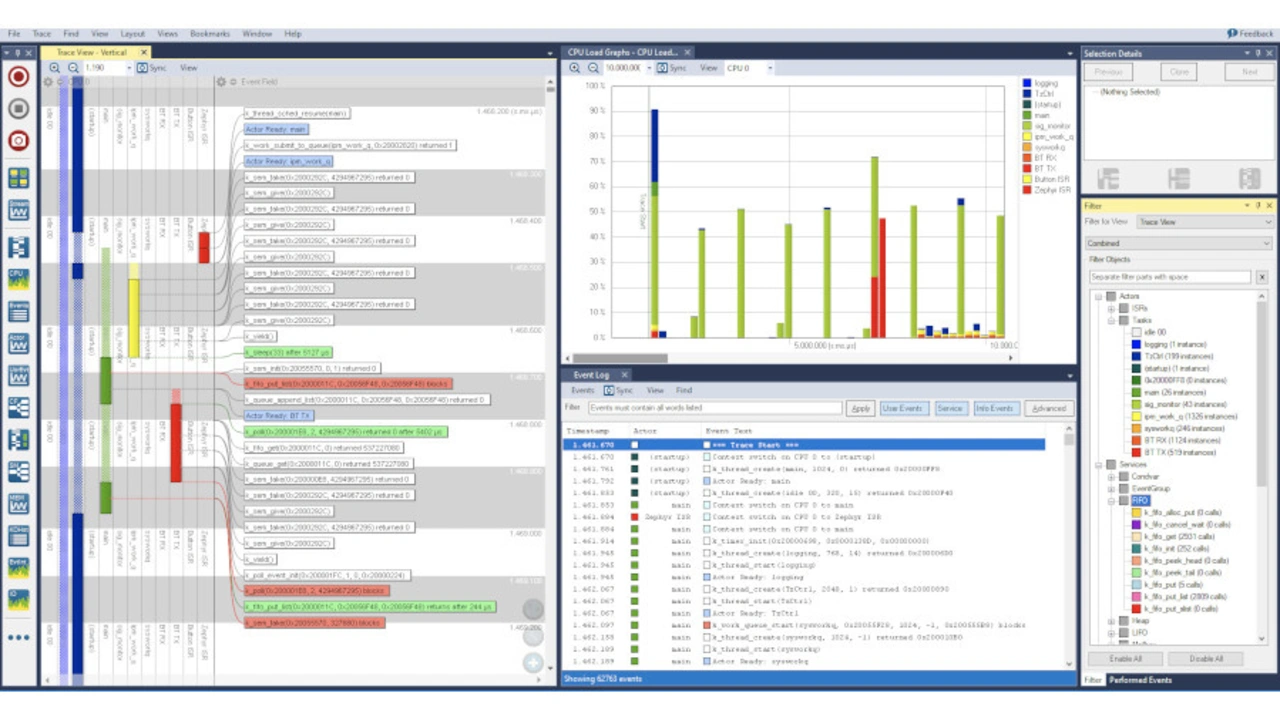Zoom out on the CPU Load Graph
The width and height of the screenshot is (1280, 720).
pyautogui.click(x=593, y=68)
